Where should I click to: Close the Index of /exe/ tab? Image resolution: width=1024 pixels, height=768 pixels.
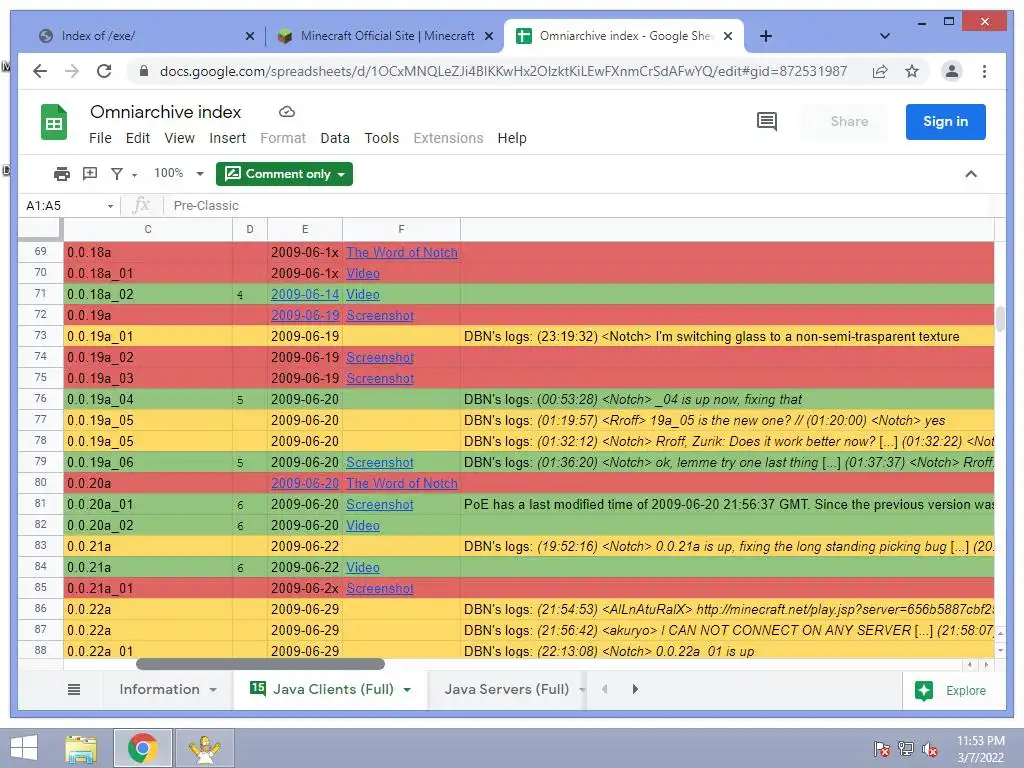[x=249, y=37]
